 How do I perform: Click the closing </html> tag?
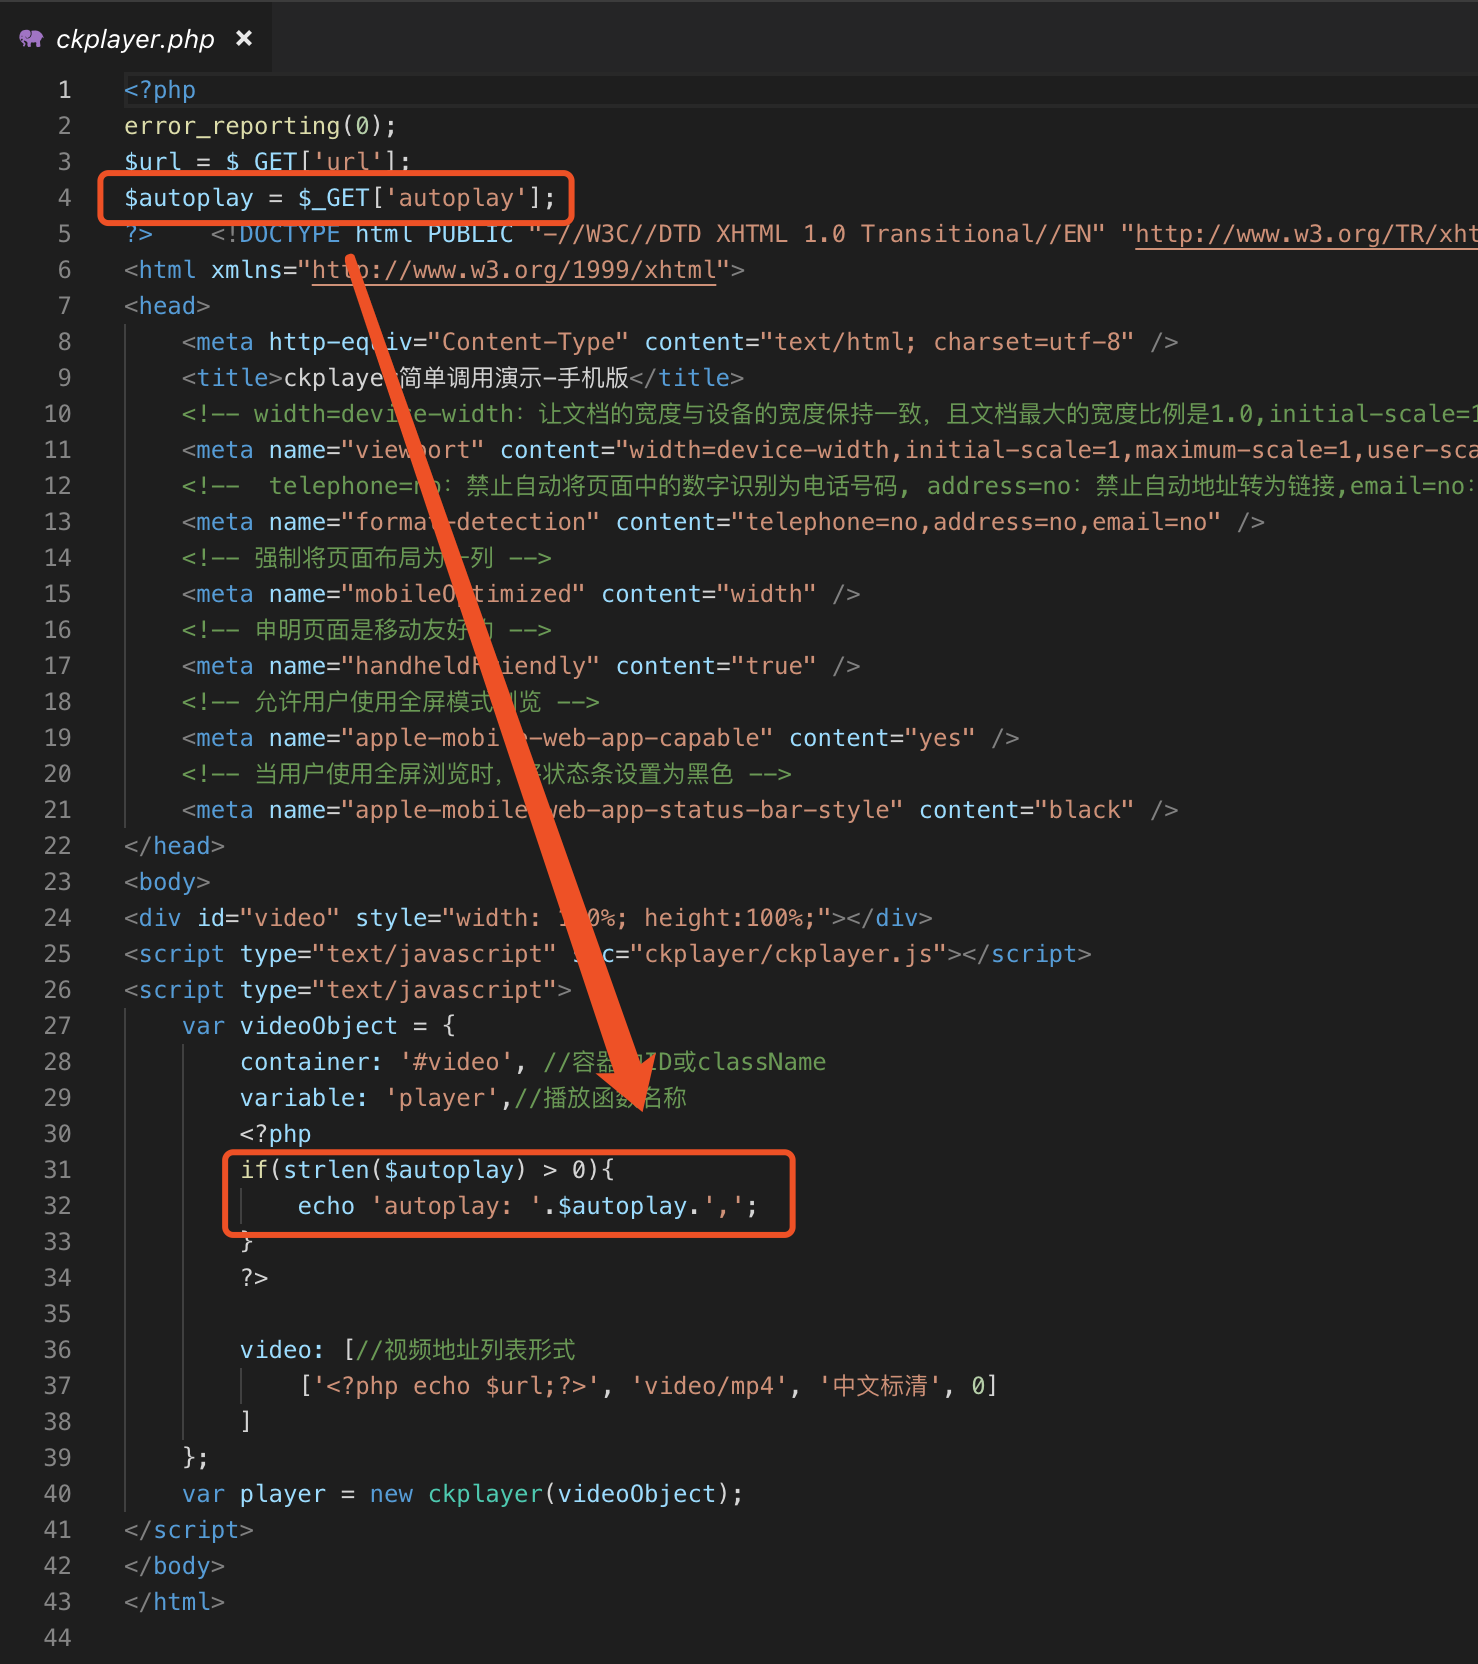pyautogui.click(x=174, y=1602)
